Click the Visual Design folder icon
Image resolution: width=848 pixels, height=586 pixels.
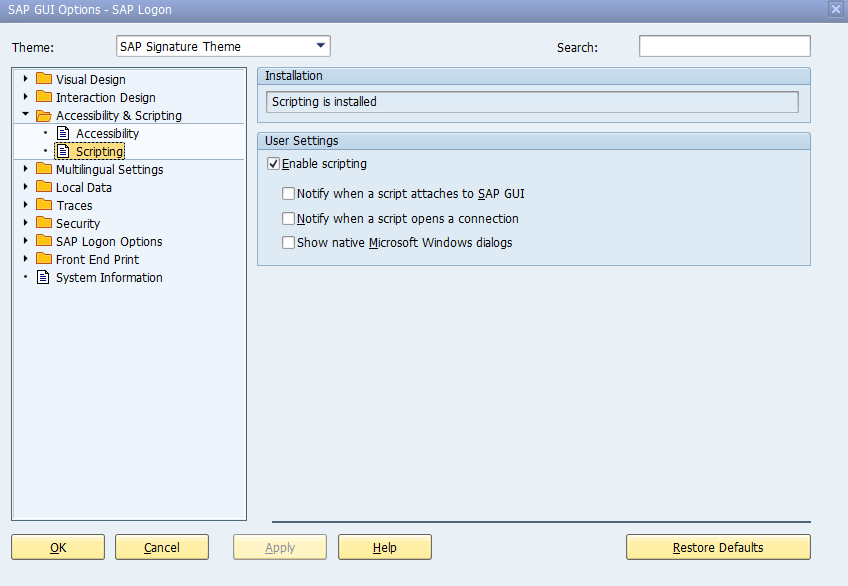44,79
